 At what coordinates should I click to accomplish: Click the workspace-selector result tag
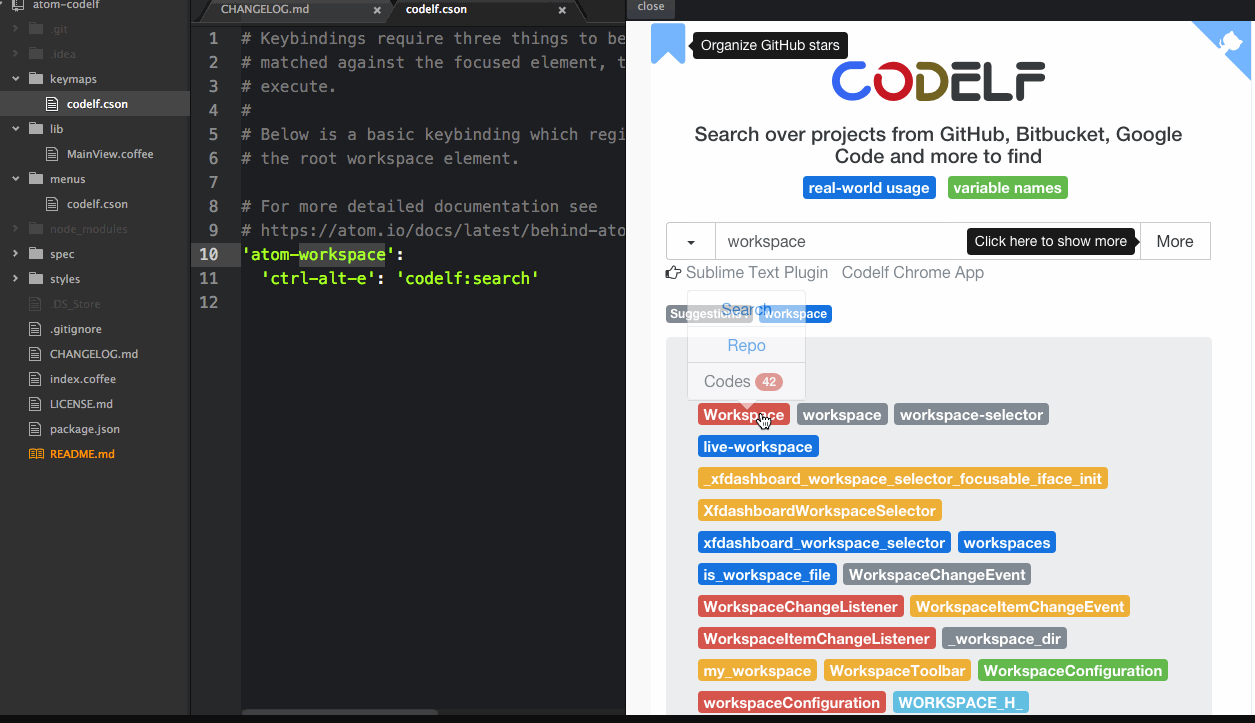971,414
